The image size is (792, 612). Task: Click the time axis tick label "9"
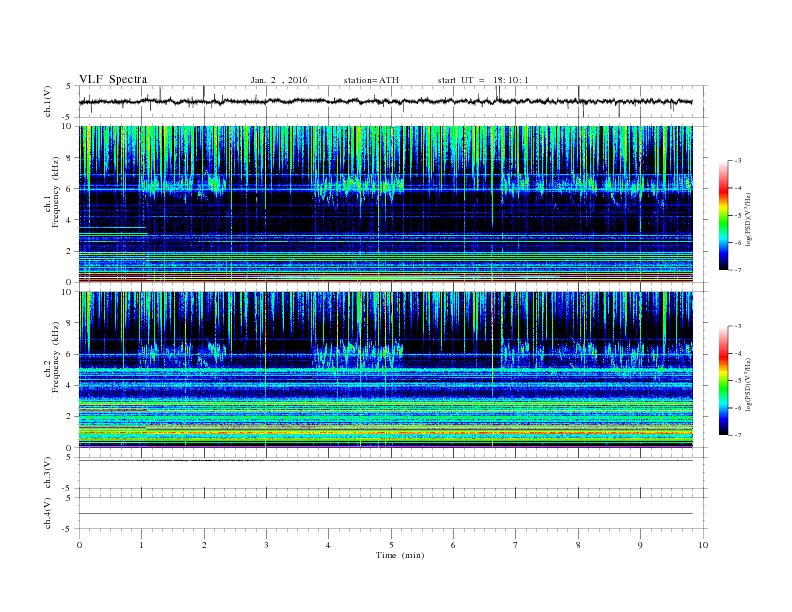[x=640, y=545]
